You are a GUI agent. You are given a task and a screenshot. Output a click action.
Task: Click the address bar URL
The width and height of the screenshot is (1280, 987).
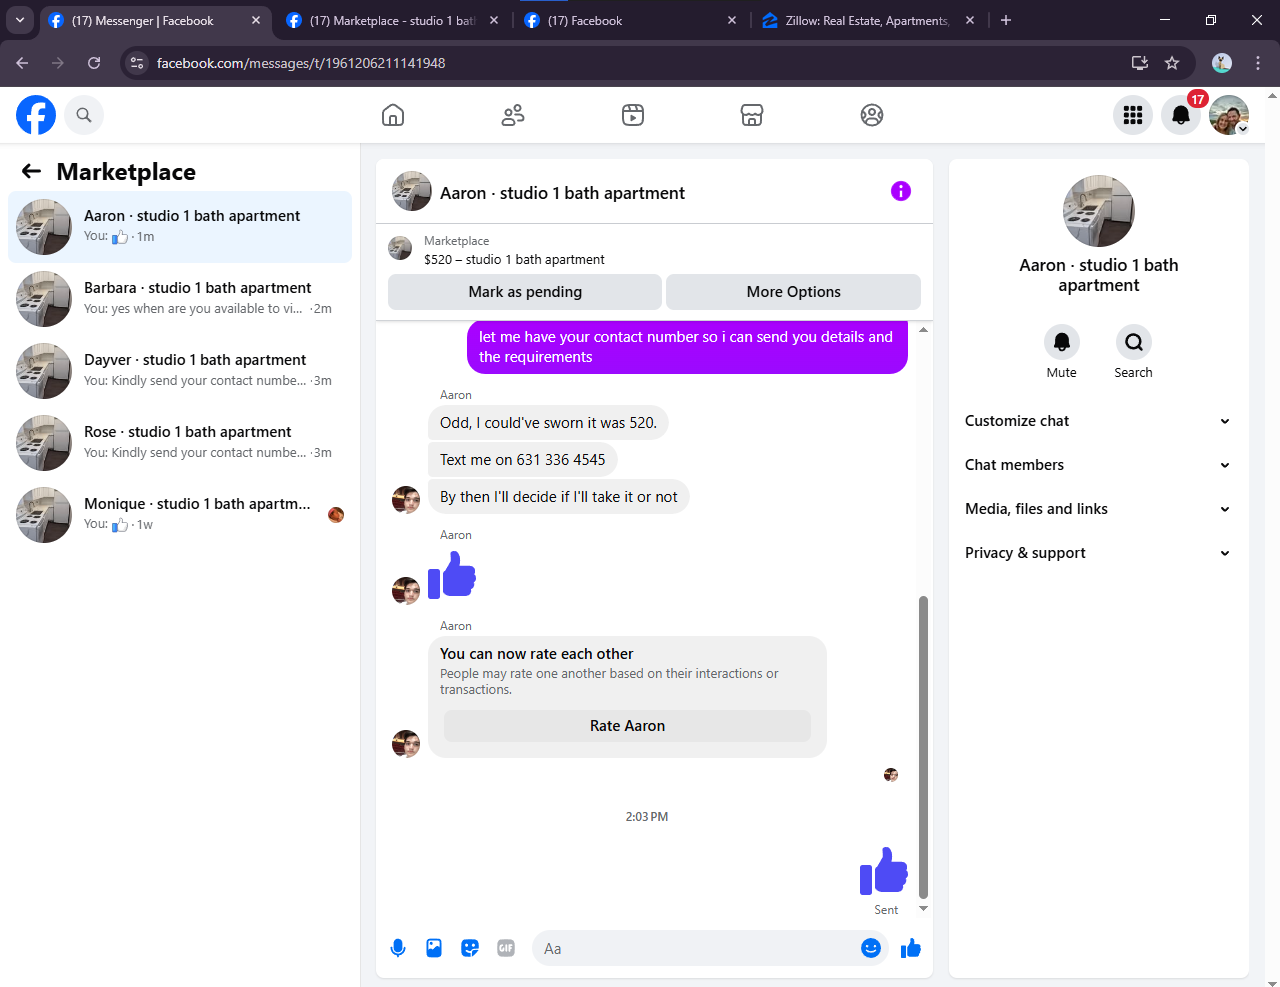(x=301, y=63)
